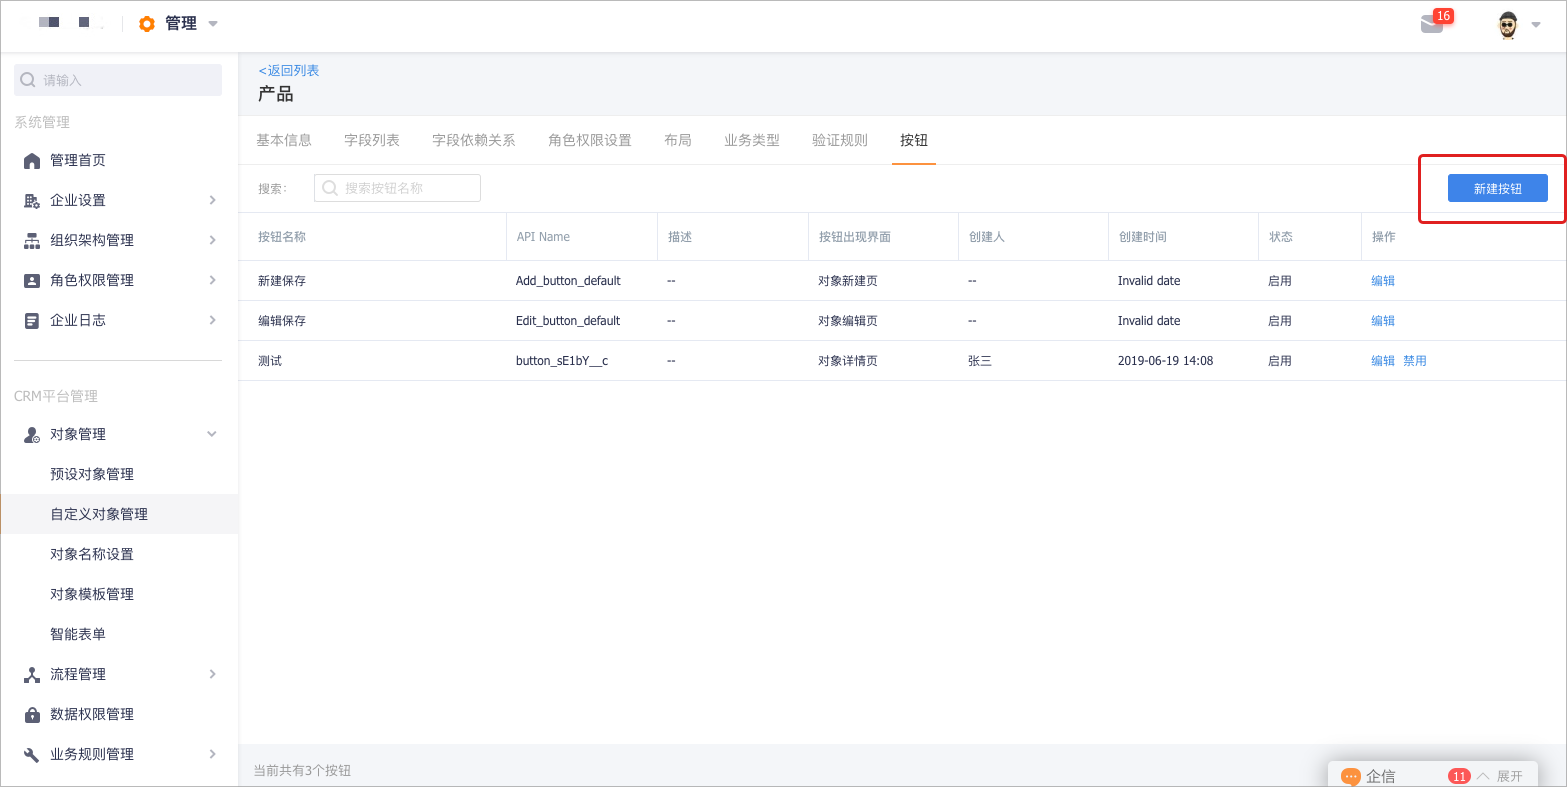This screenshot has height=787, width=1567.
Task: Click the 组织架构管理 org-chart icon
Action: (x=32, y=241)
